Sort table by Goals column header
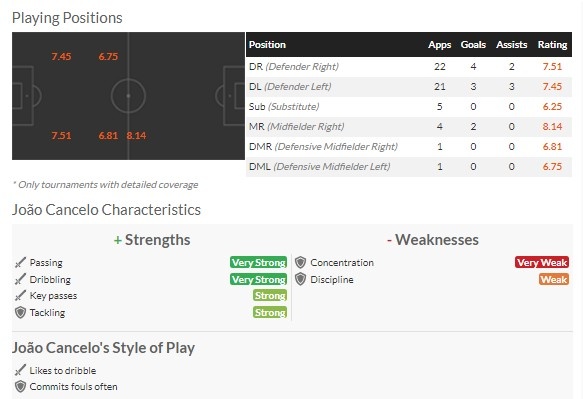This screenshot has height=399, width=583. pyautogui.click(x=473, y=45)
